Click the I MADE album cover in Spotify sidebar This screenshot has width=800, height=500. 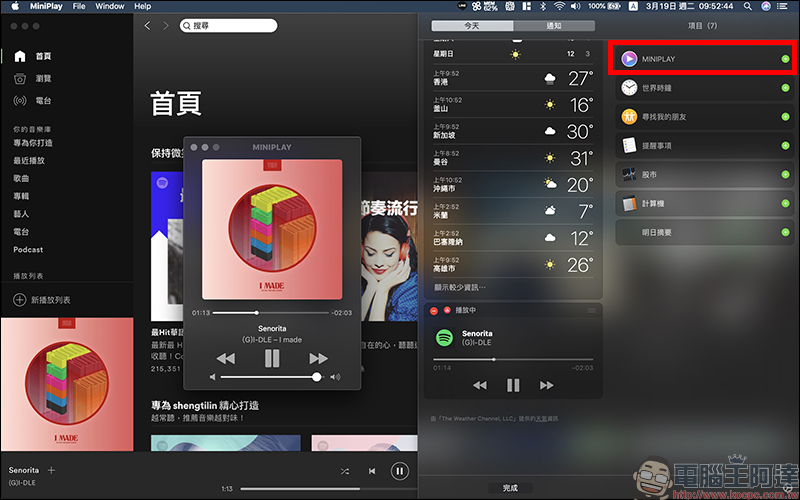tap(67, 384)
